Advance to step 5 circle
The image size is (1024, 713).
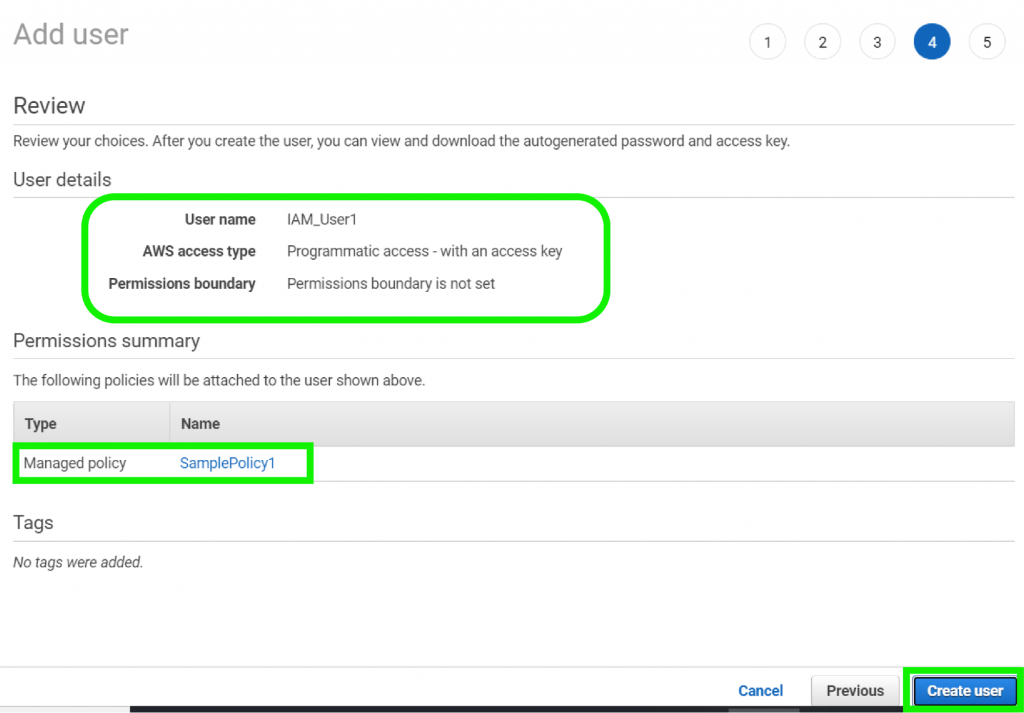(987, 42)
